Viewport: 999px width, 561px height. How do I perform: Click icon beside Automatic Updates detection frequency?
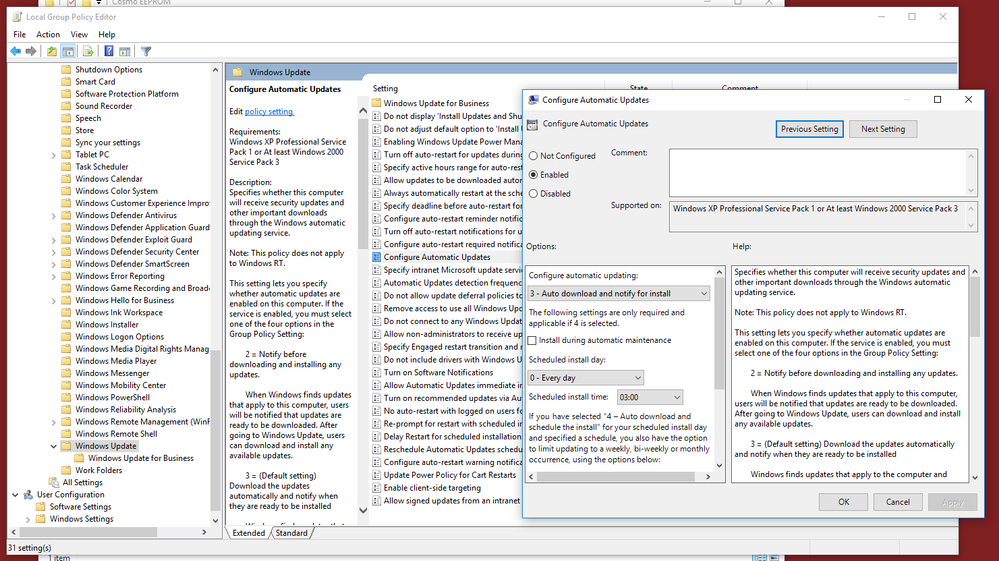377,283
